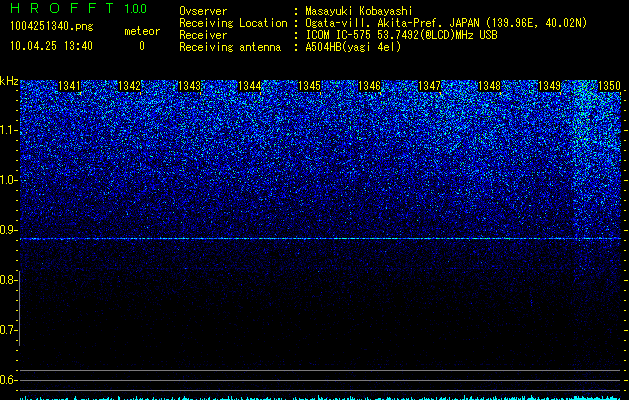The height and width of the screenshot is (400, 629).
Task: Click the Receiver field label
Action: click(x=203, y=35)
